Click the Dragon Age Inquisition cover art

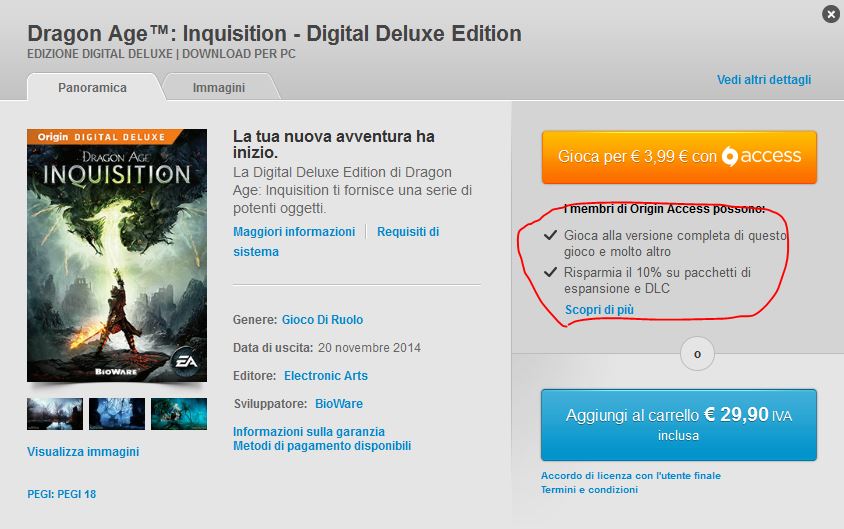point(117,255)
